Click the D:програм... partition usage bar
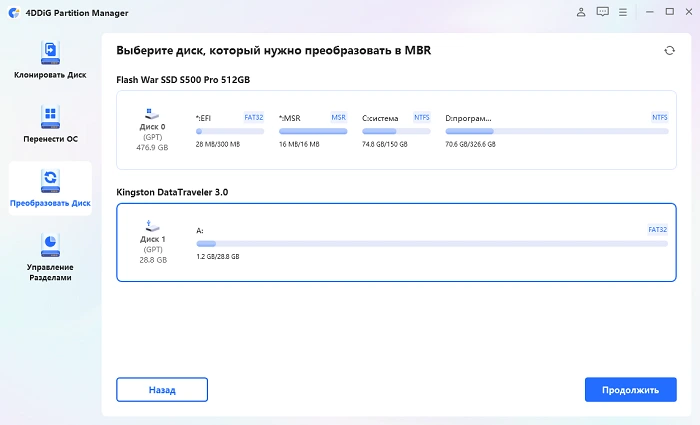 557,131
